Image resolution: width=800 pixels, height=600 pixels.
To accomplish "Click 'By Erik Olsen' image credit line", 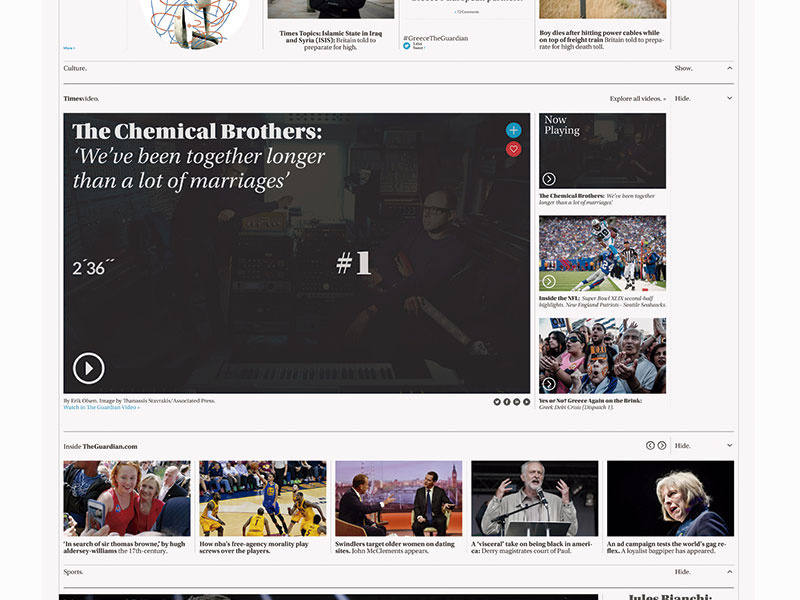I will pos(139,401).
